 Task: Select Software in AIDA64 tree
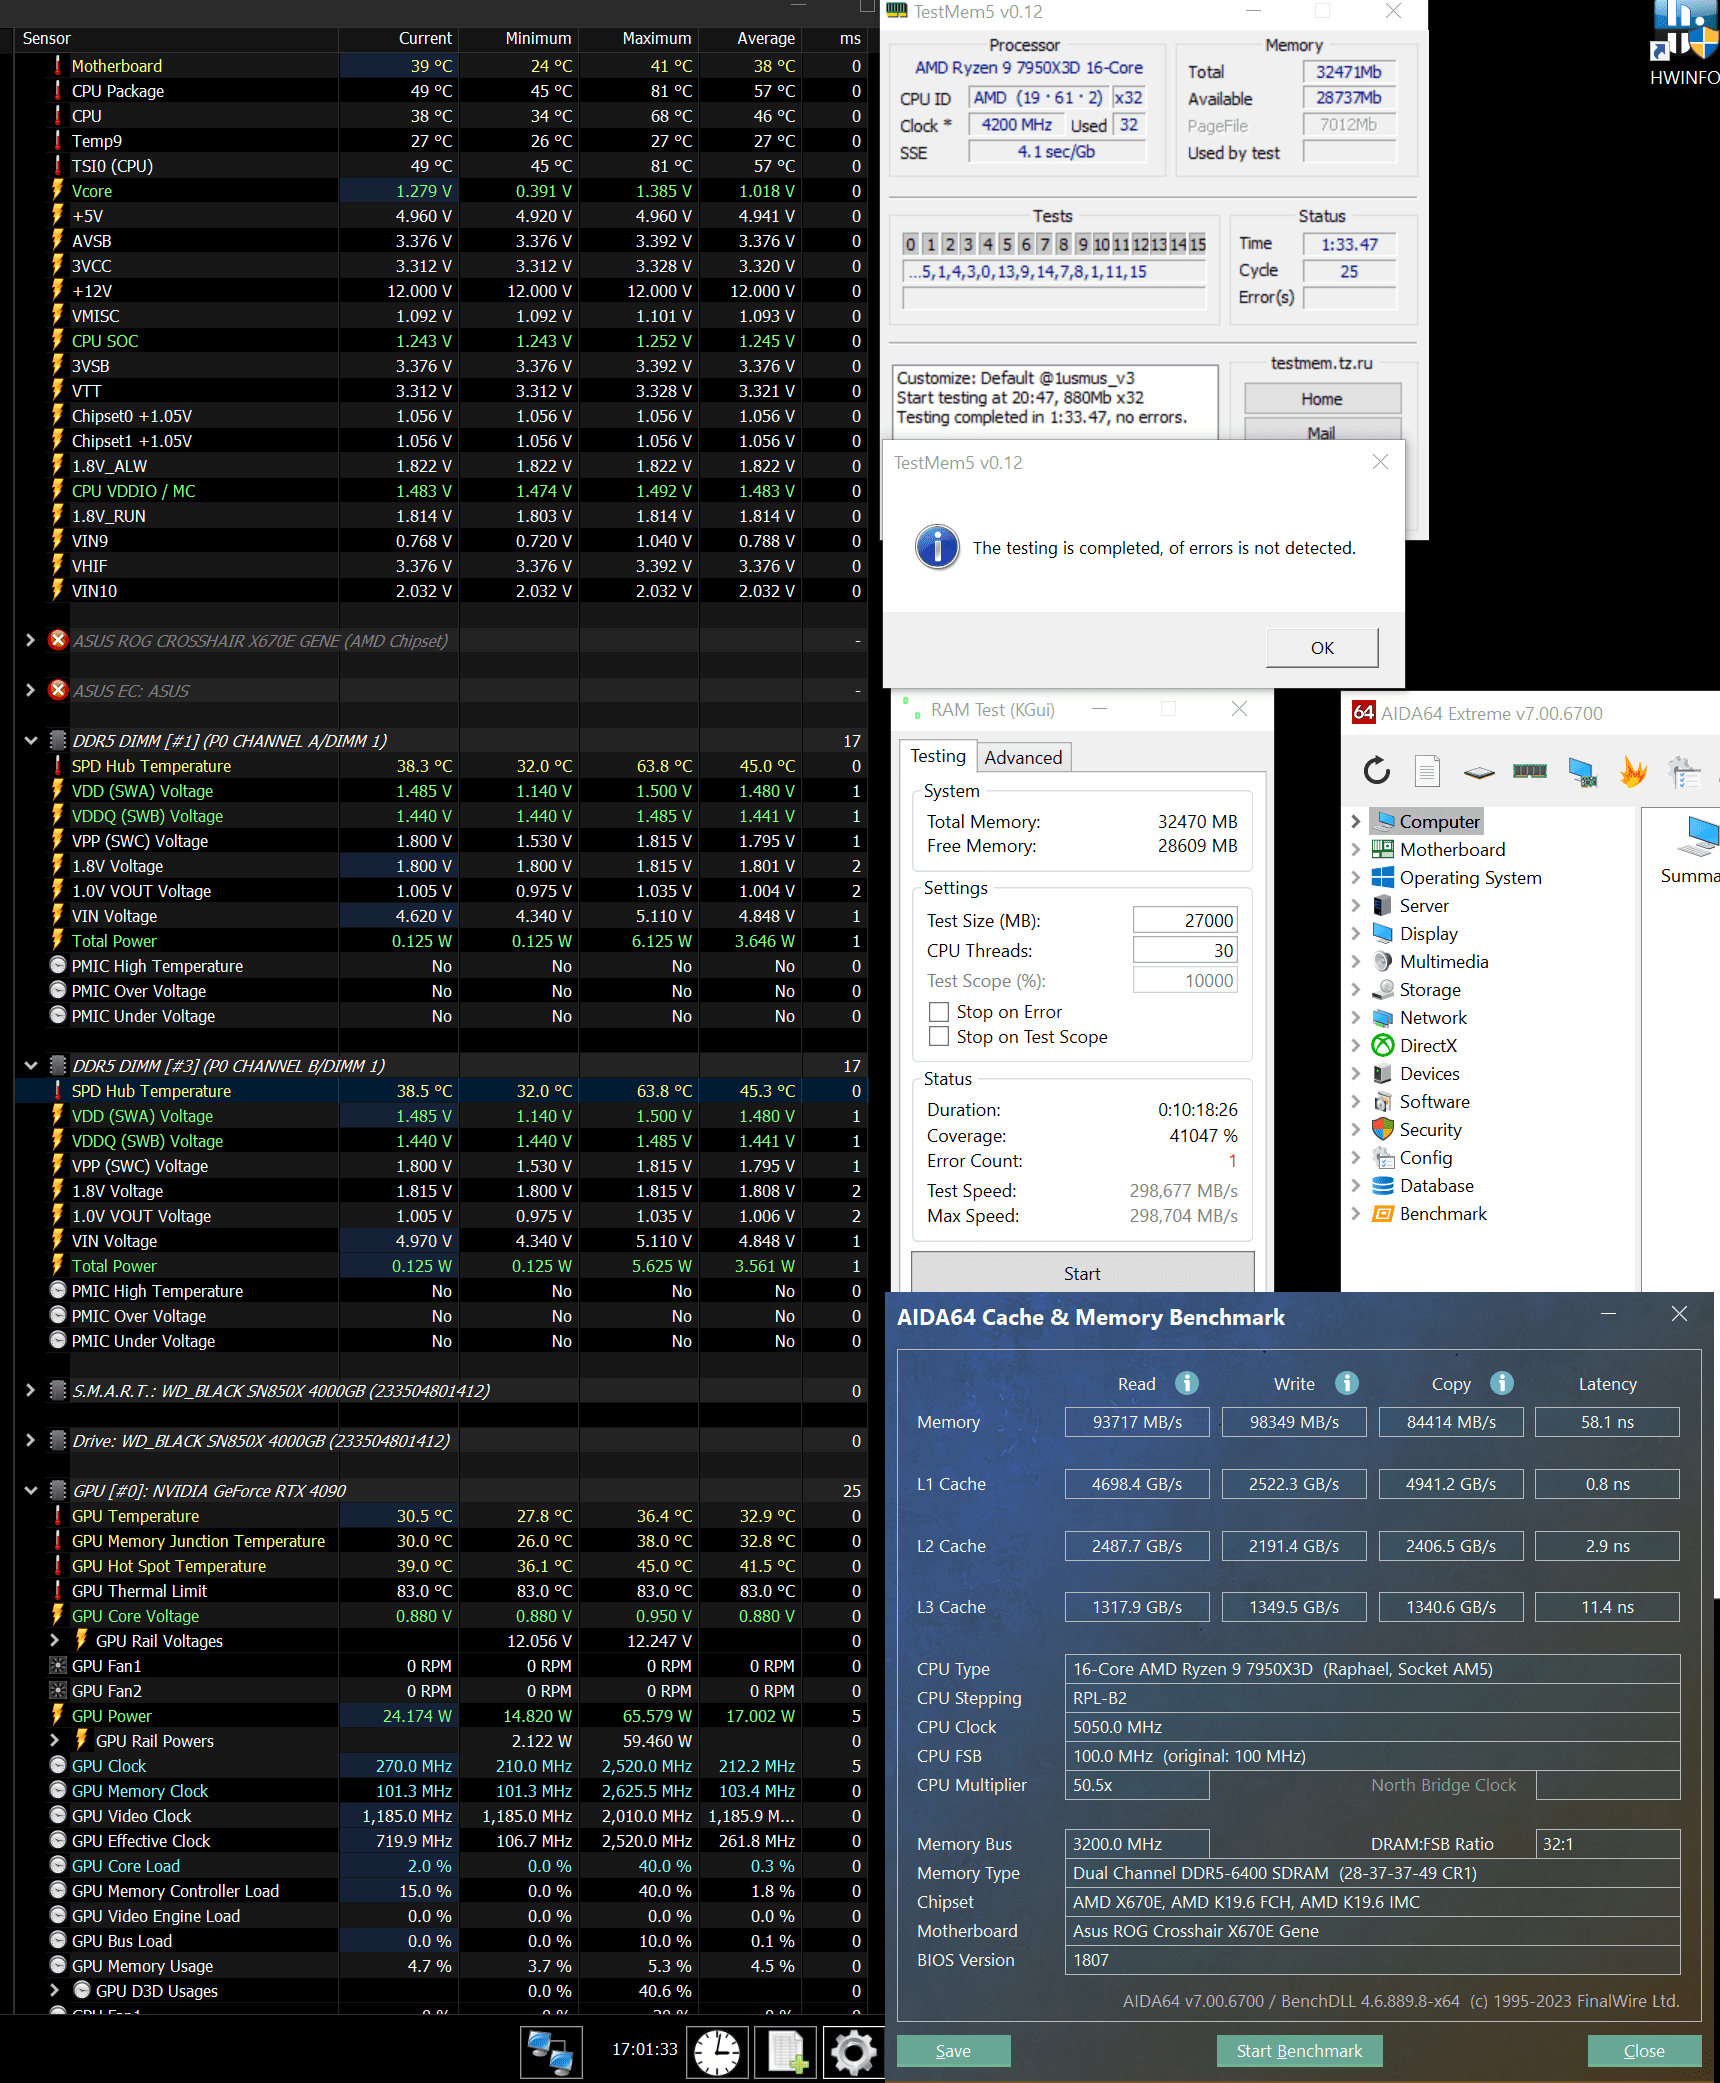[x=1434, y=1102]
